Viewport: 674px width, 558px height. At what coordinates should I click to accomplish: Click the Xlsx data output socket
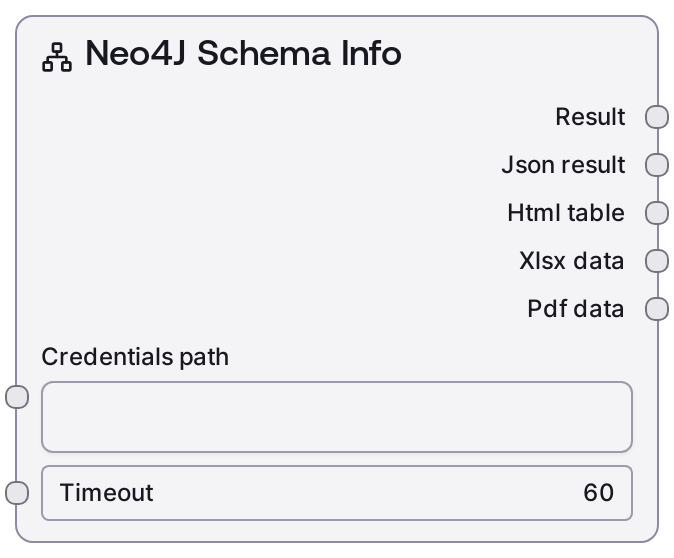pyautogui.click(x=656, y=261)
